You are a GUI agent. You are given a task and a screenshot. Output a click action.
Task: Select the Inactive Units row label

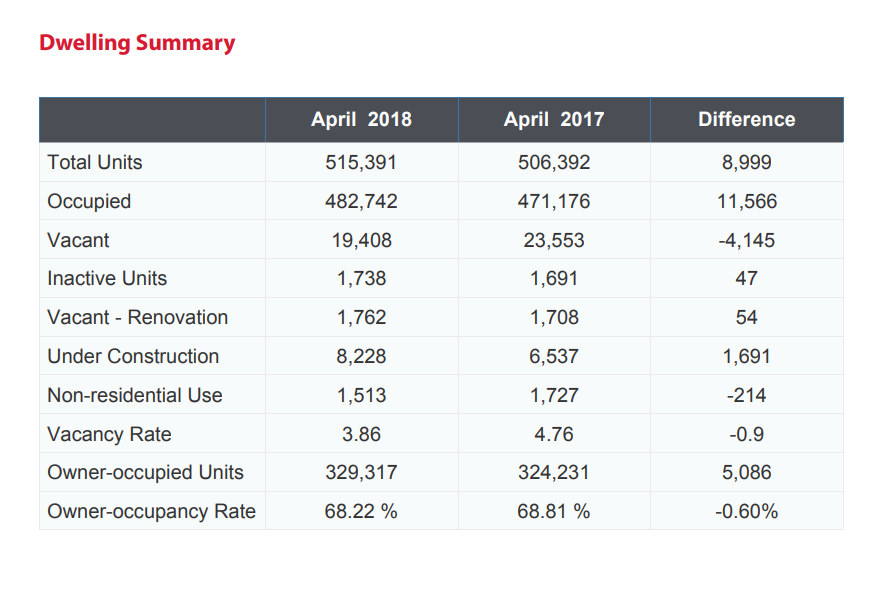(x=107, y=278)
